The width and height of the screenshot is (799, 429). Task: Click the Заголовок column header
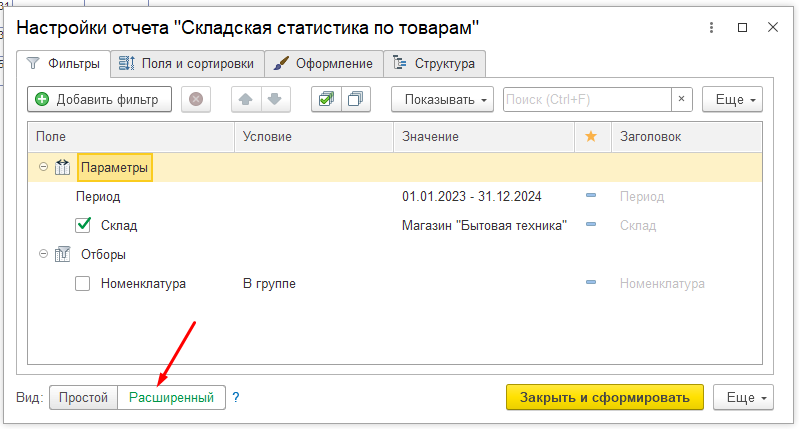[x=686, y=137]
